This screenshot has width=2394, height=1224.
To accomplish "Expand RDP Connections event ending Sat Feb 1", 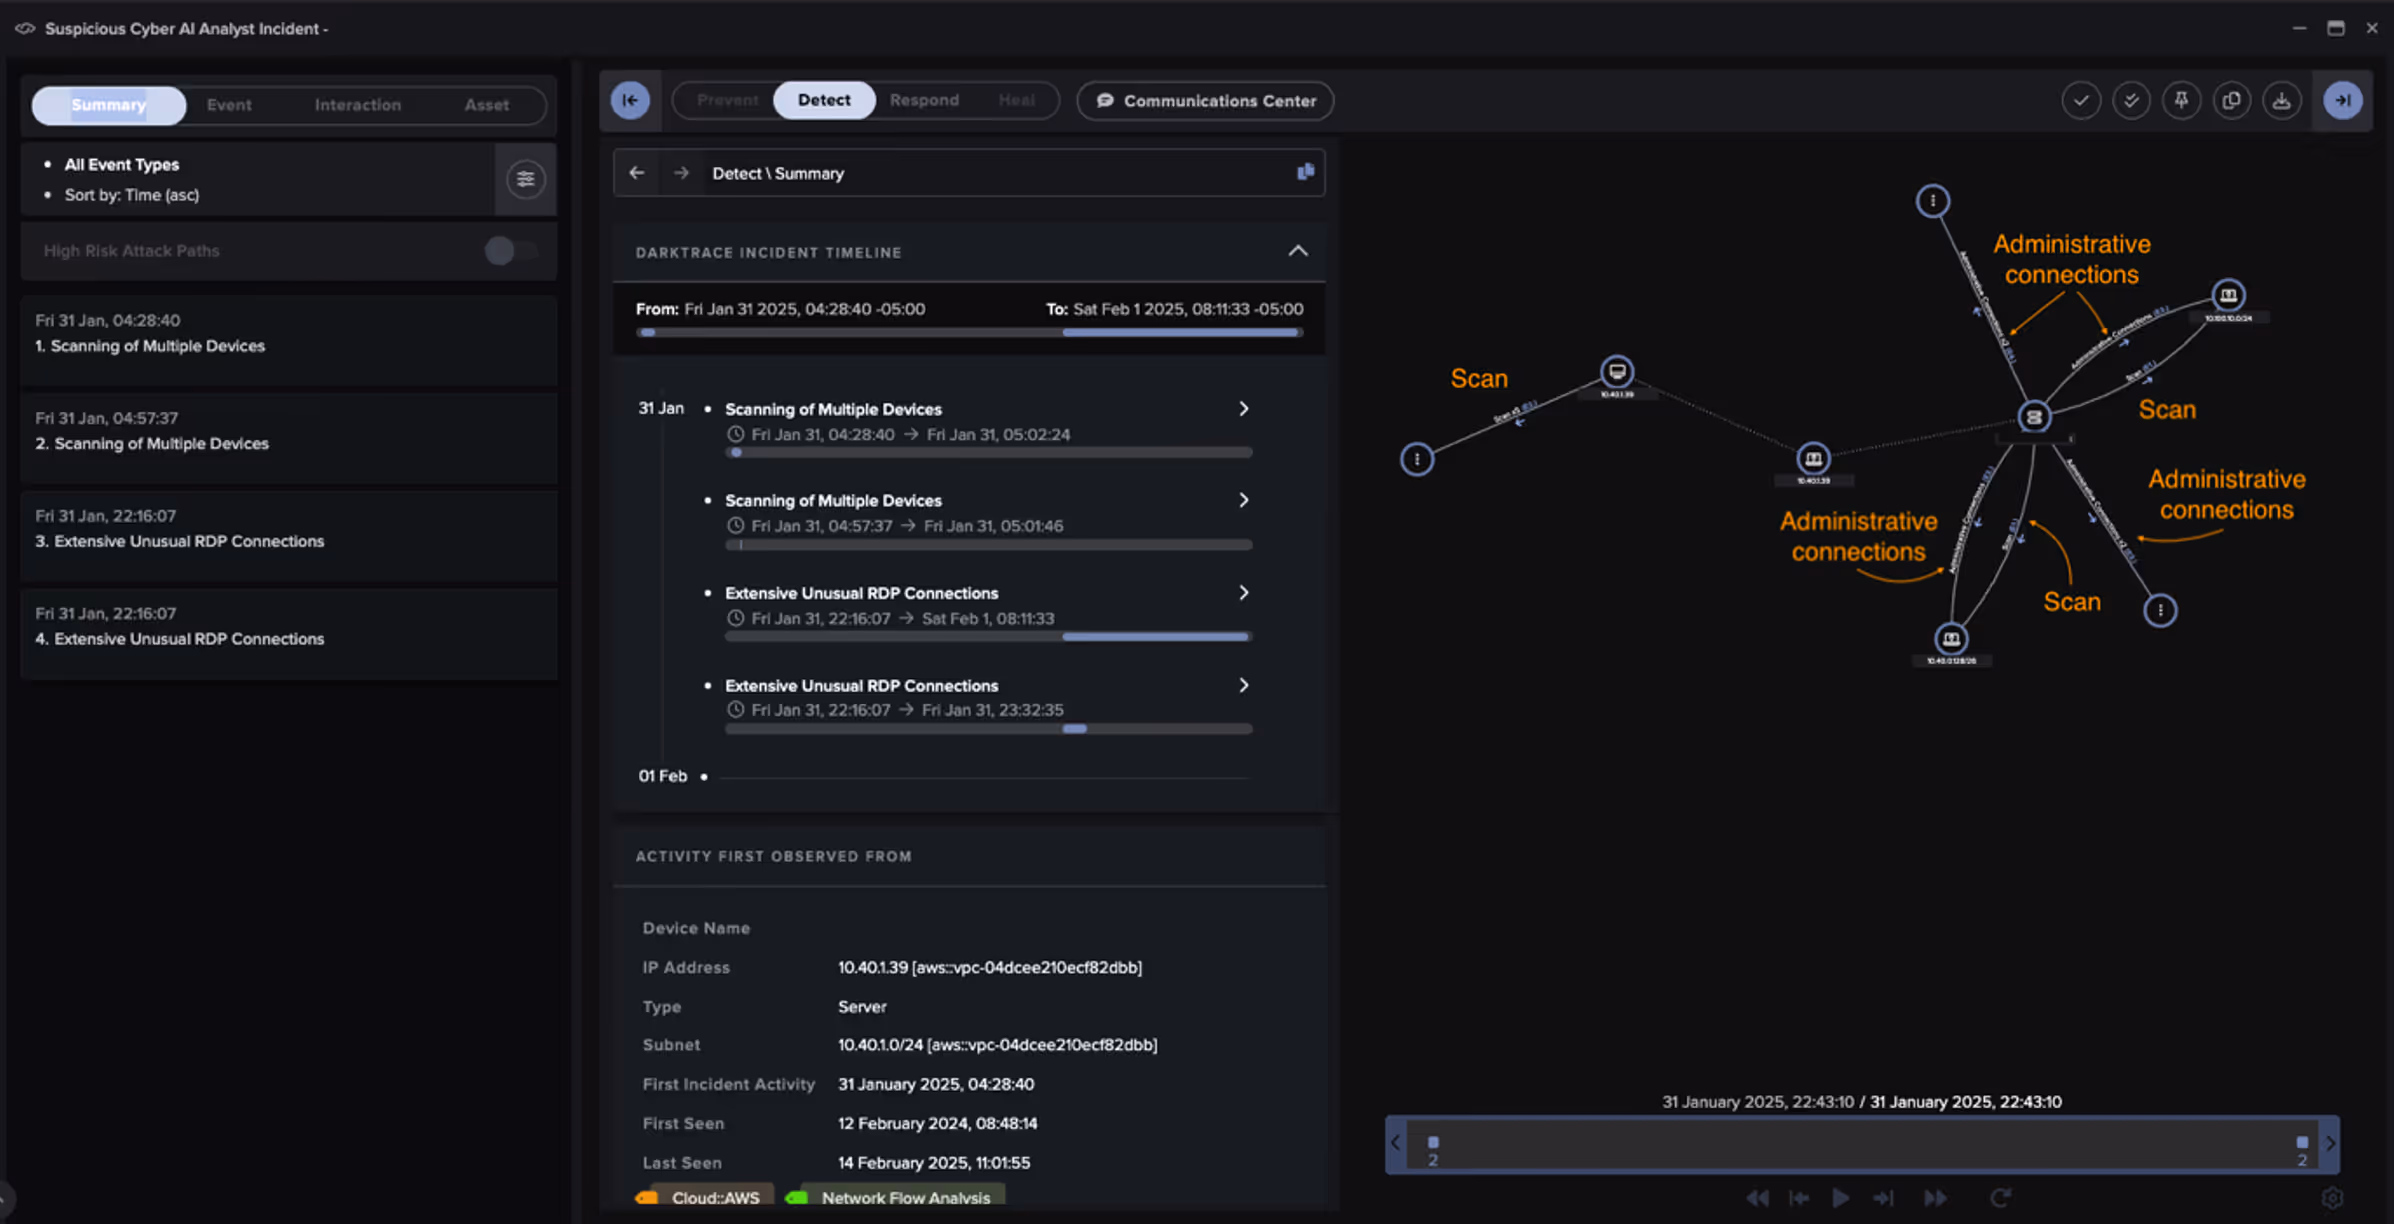I will [1243, 593].
